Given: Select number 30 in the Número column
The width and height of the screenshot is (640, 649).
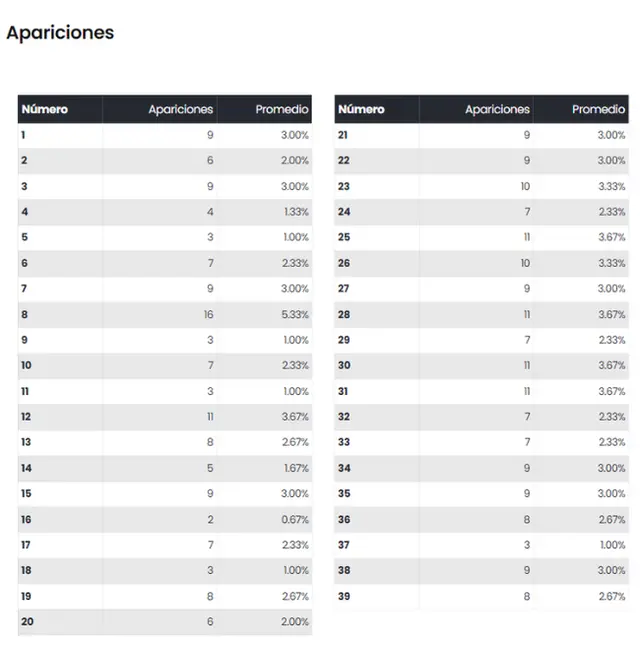Looking at the screenshot, I should [x=344, y=366].
